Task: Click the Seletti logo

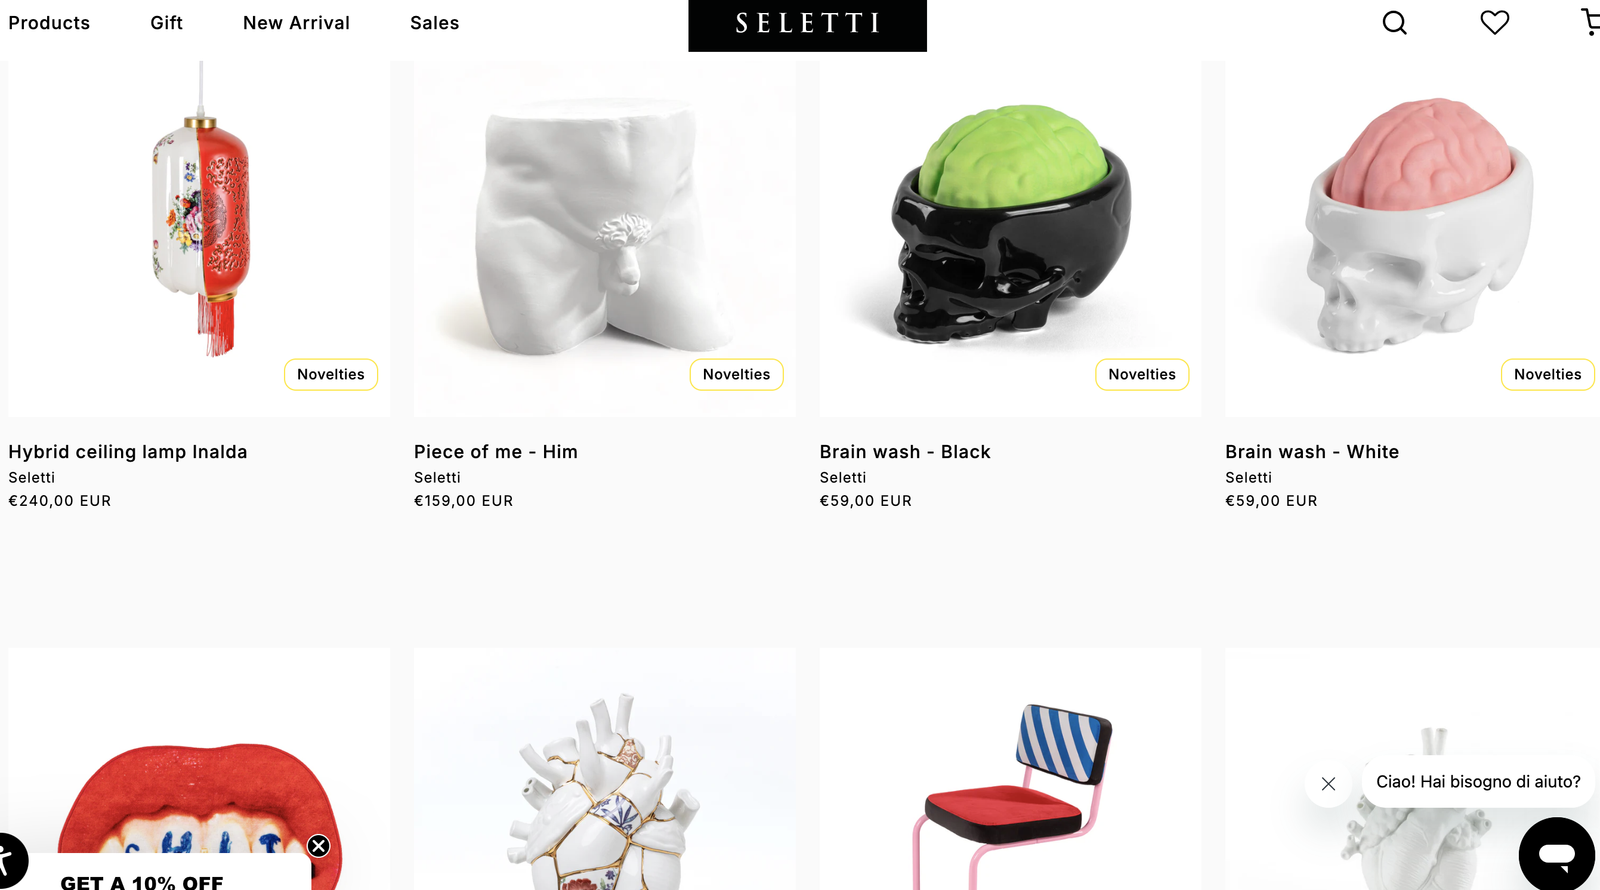Action: pos(807,24)
